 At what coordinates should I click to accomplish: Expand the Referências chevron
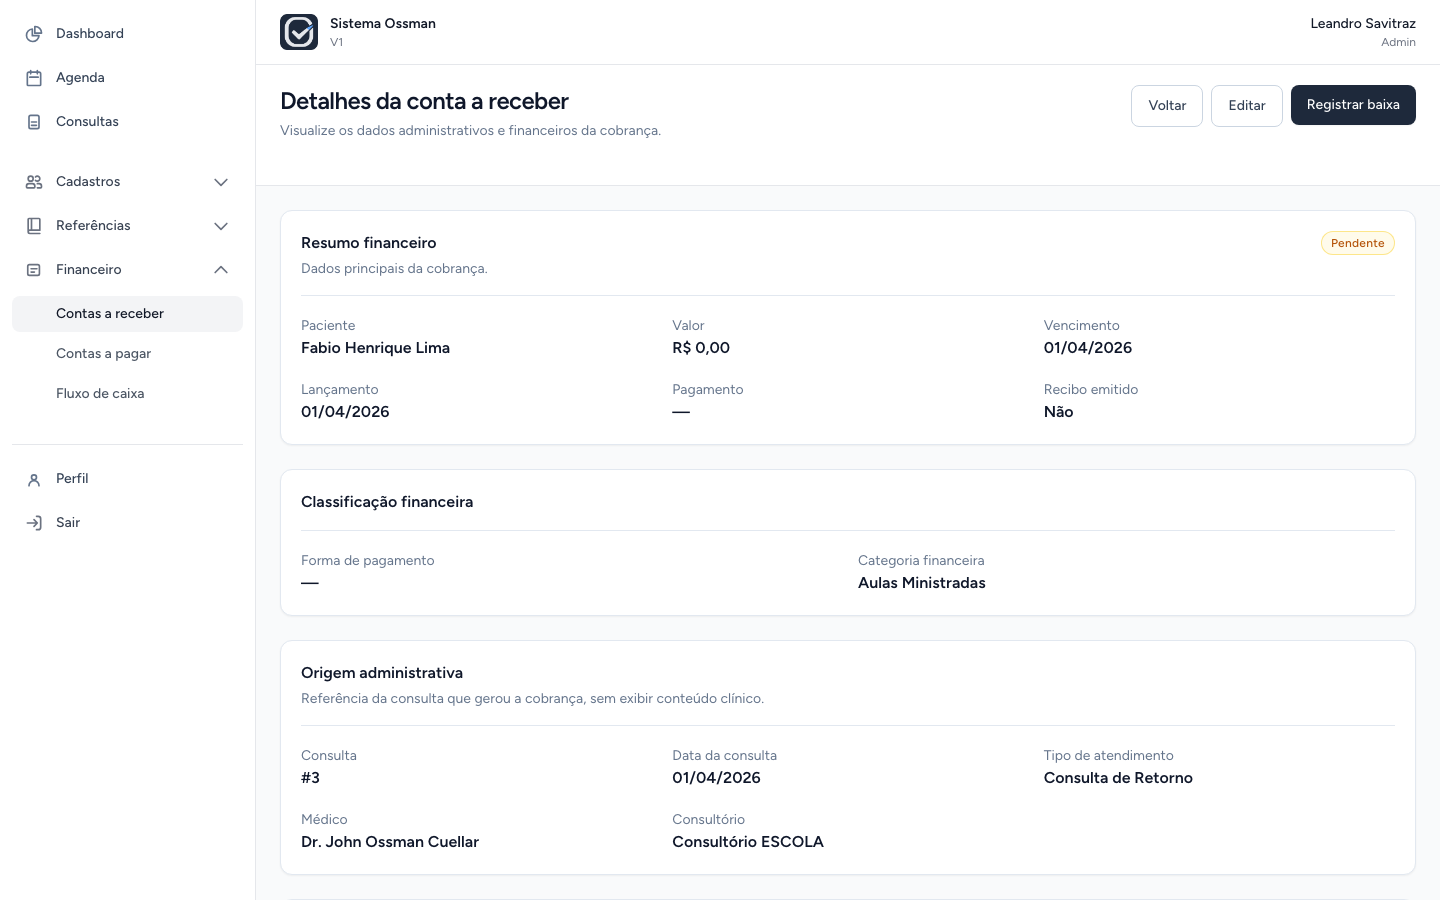[x=221, y=226]
